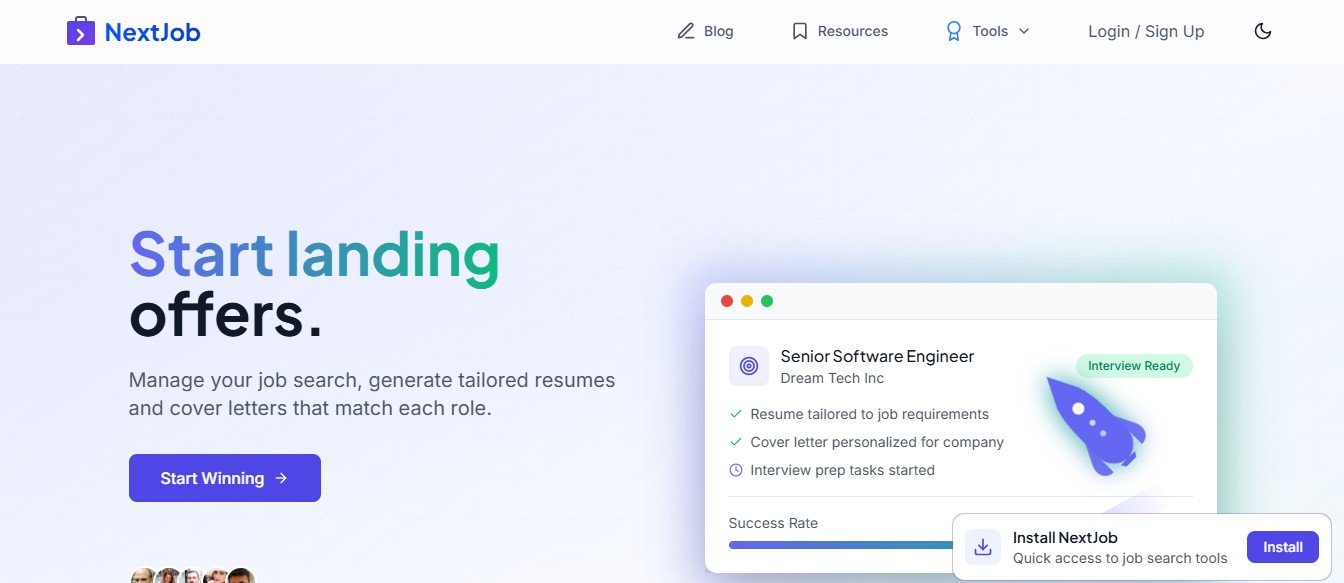The width and height of the screenshot is (1344, 583).
Task: Click checkmark next to Cover letter personalized
Action: point(736,442)
